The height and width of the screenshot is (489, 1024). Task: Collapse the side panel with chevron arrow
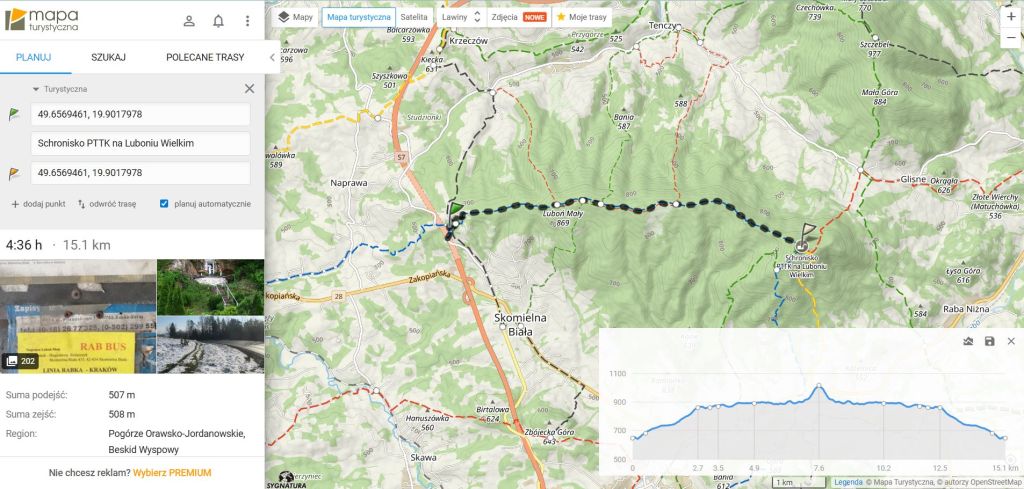[272, 57]
